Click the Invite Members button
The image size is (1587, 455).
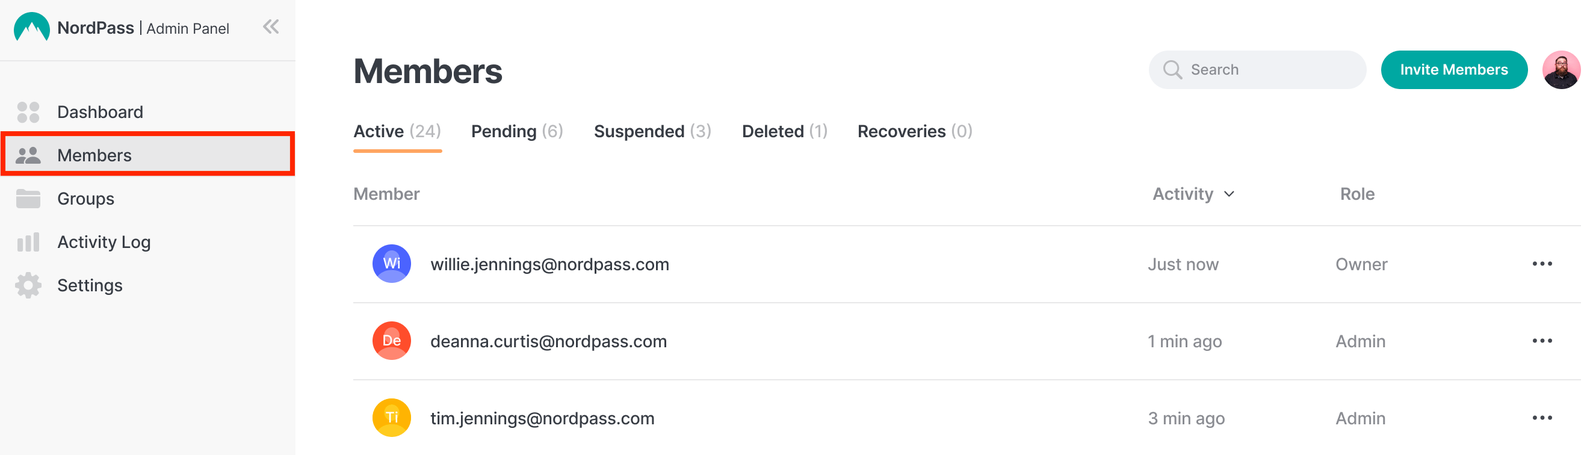tap(1454, 70)
